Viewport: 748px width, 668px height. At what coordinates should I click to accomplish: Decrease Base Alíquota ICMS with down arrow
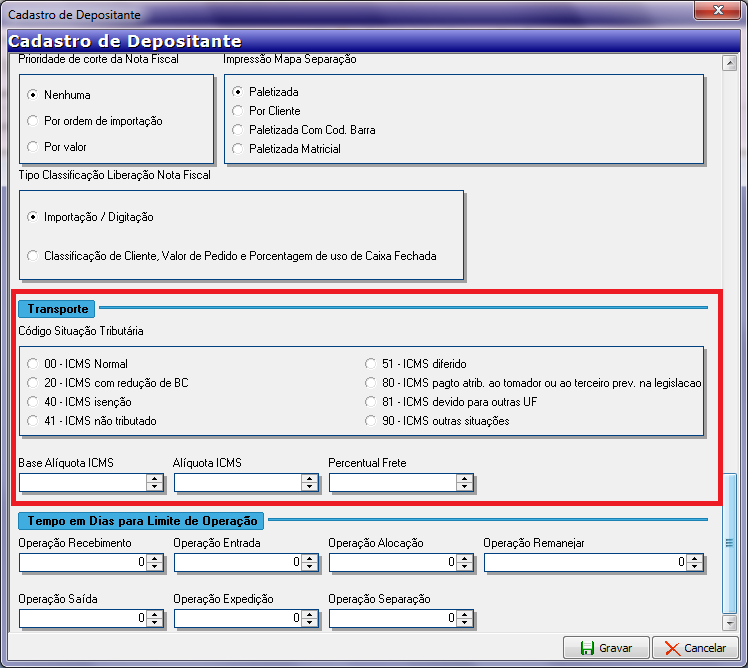click(x=155, y=487)
